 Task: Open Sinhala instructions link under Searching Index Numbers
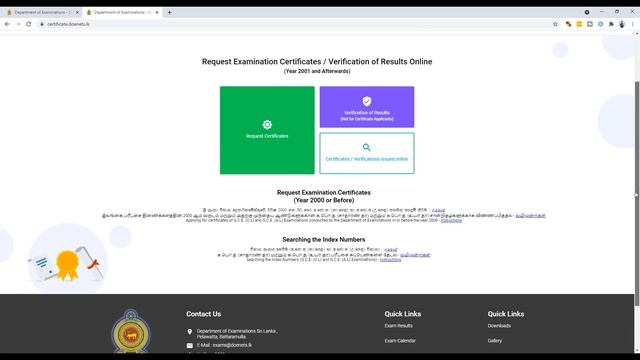click(x=391, y=249)
